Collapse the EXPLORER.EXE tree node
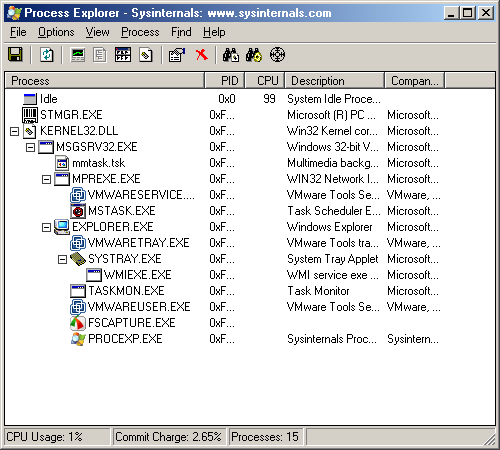 (46, 227)
